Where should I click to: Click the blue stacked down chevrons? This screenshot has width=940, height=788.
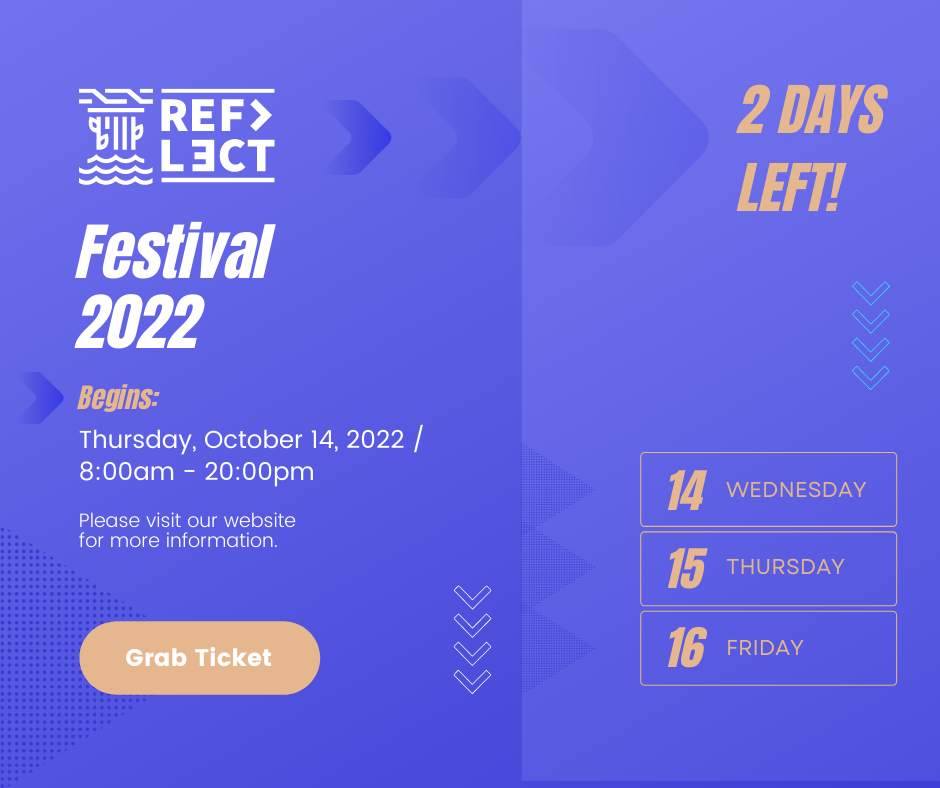coord(870,336)
